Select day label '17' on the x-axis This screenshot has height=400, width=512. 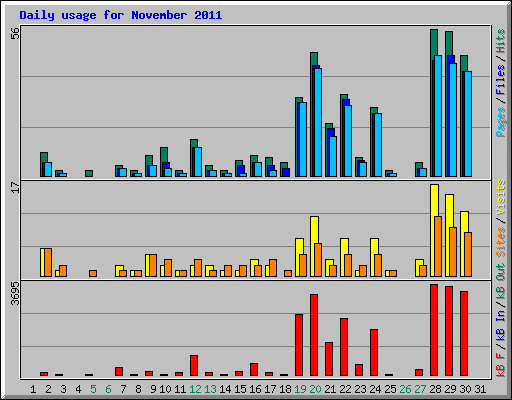coord(270,389)
